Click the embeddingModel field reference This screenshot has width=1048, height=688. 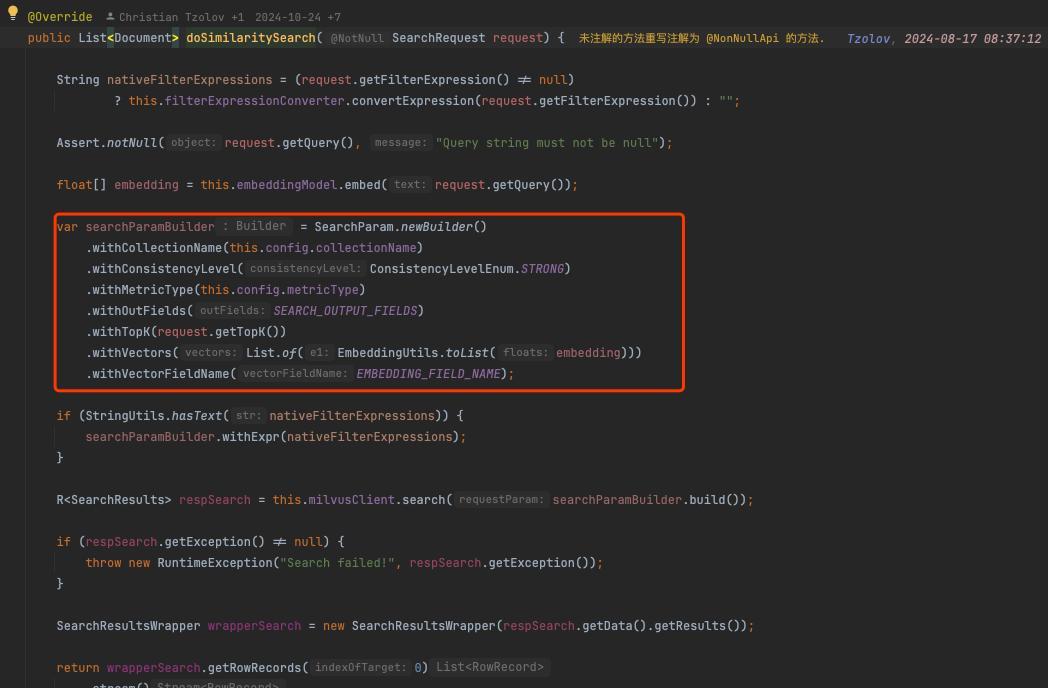click(287, 185)
